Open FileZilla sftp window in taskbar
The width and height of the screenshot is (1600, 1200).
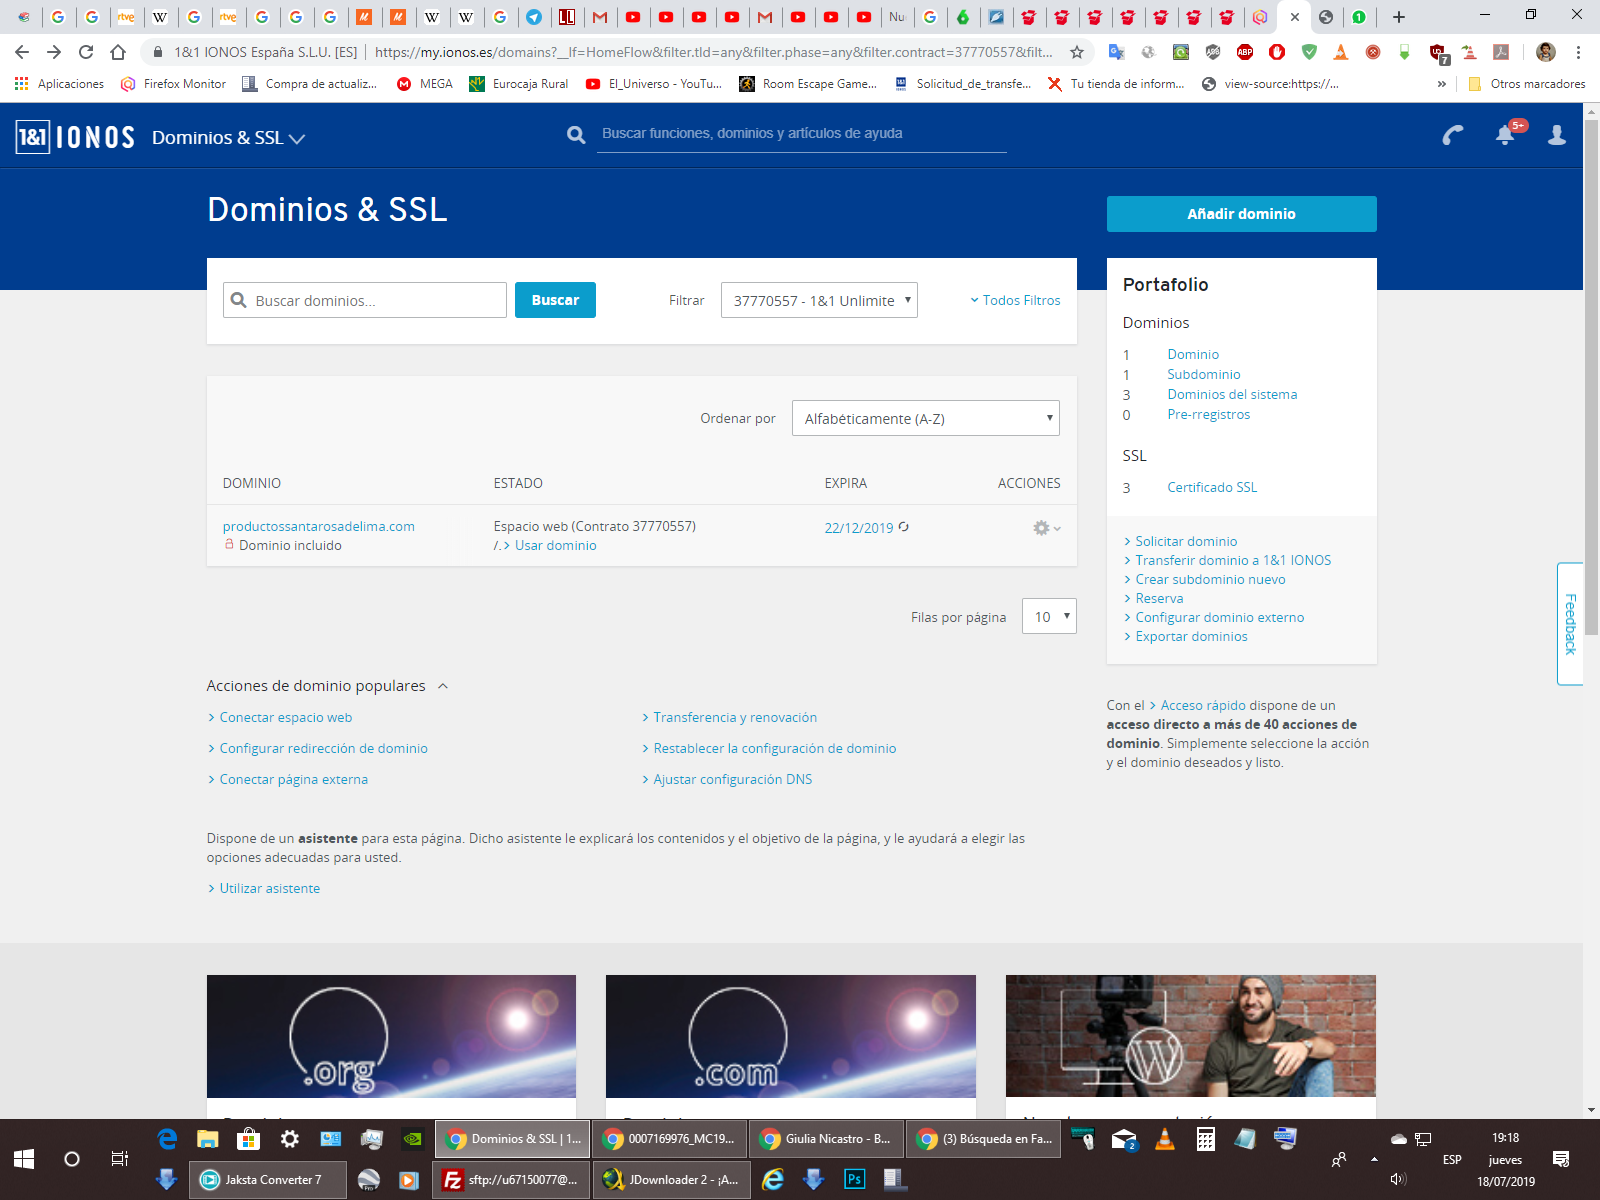[511, 1180]
